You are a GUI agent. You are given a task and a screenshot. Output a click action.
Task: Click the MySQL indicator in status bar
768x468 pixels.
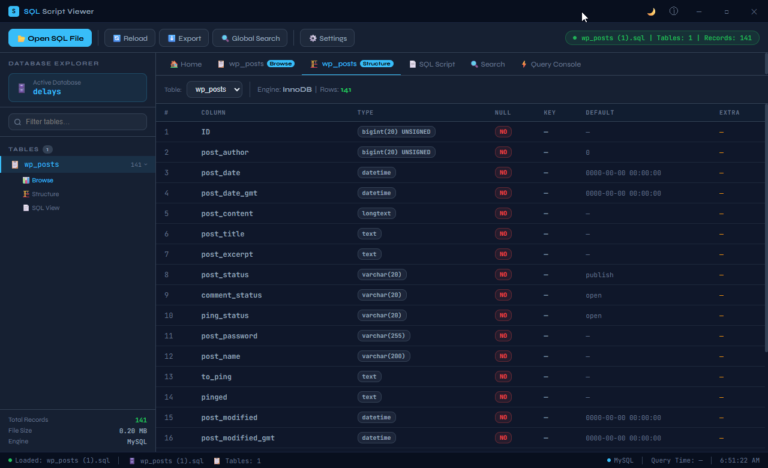(620, 461)
